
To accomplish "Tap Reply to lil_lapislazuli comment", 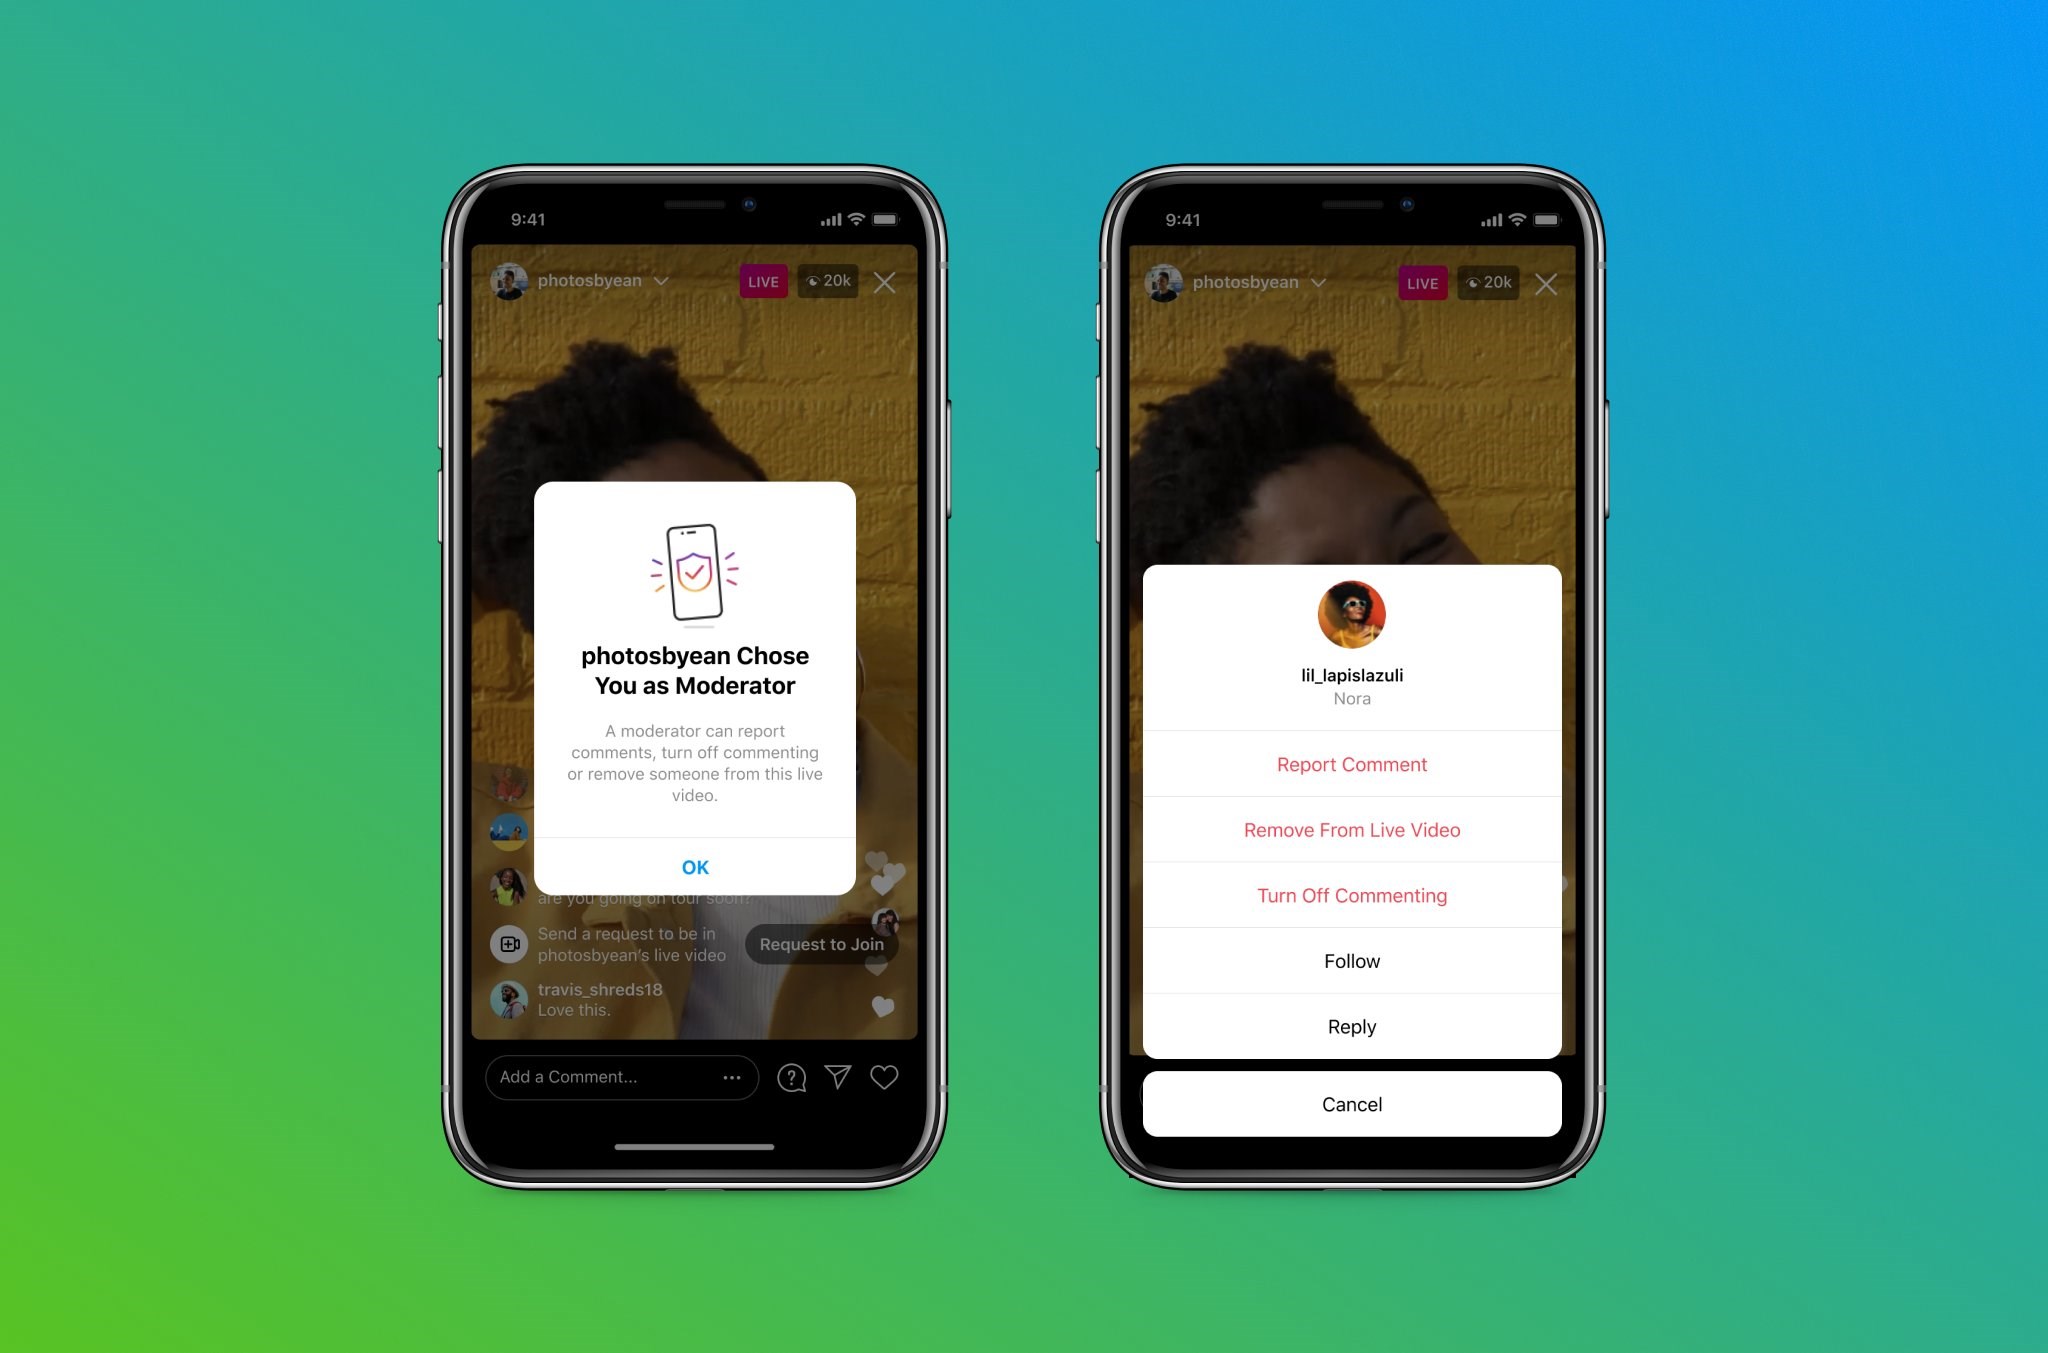I will (1351, 1025).
